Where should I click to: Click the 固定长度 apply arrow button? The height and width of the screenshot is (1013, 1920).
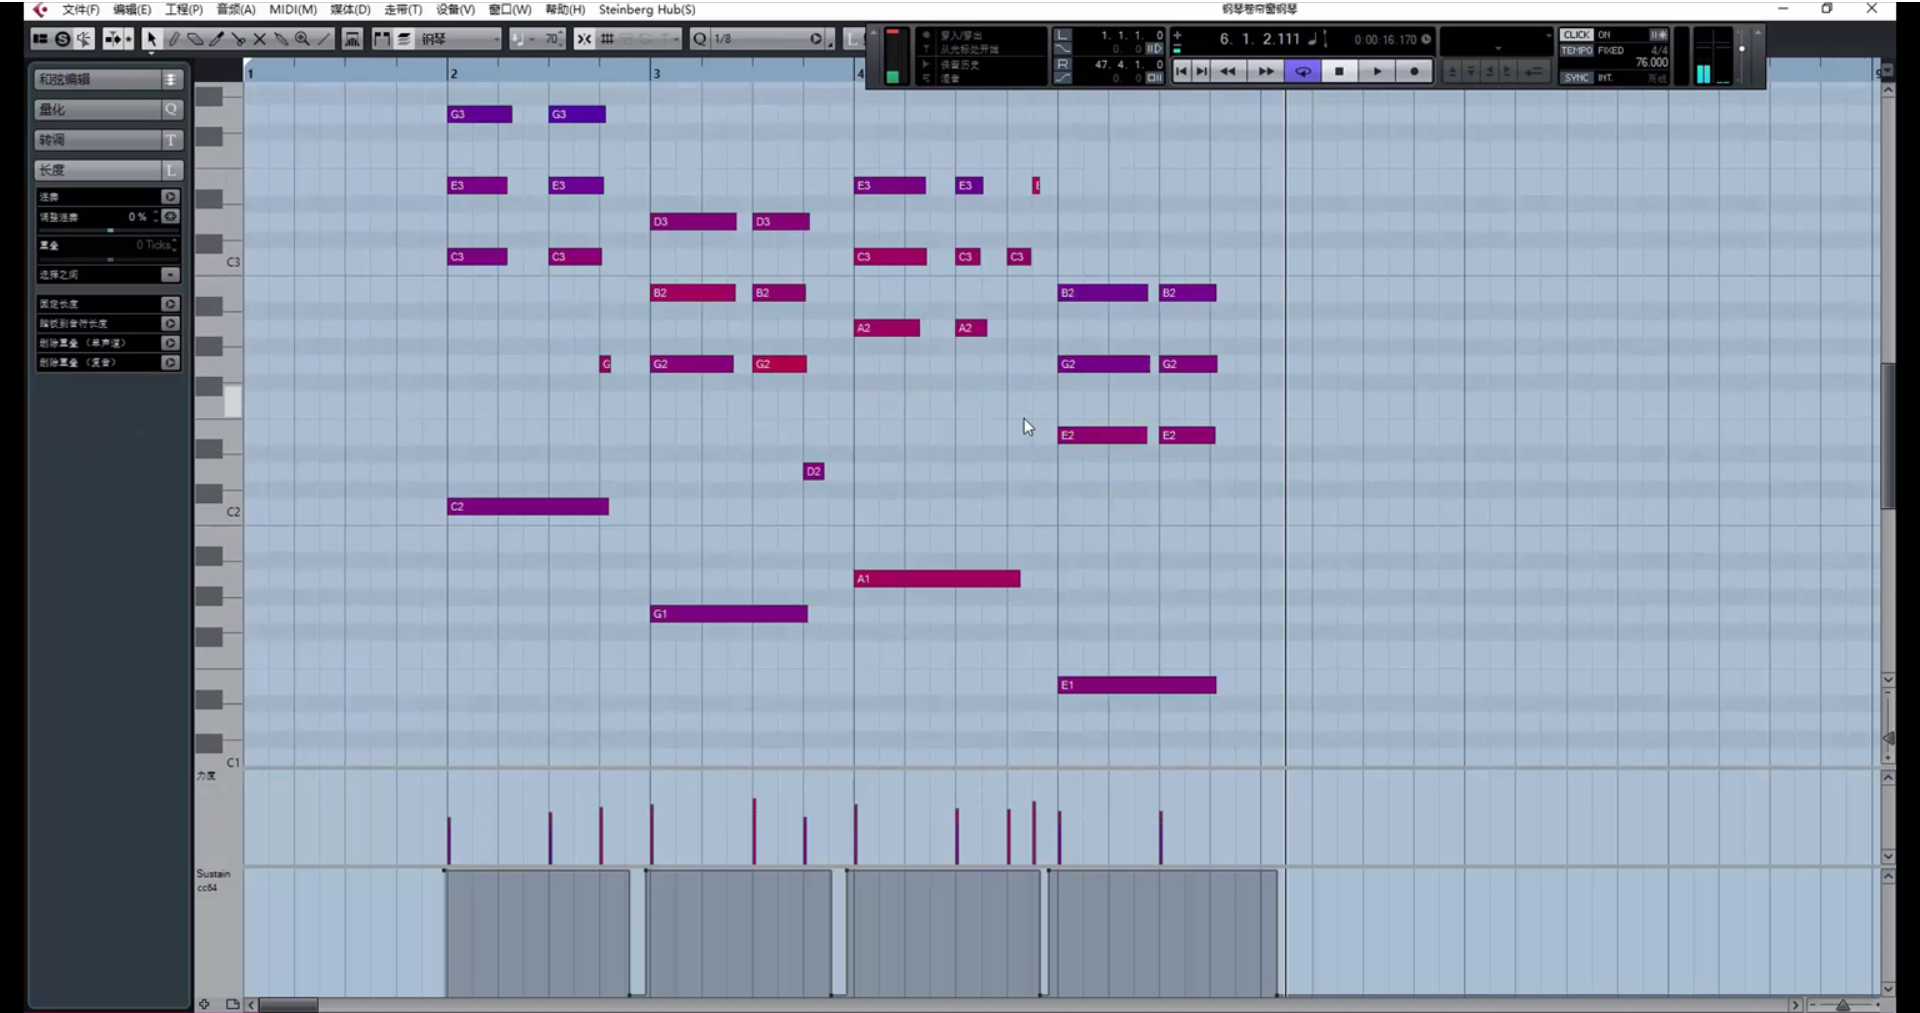170,304
